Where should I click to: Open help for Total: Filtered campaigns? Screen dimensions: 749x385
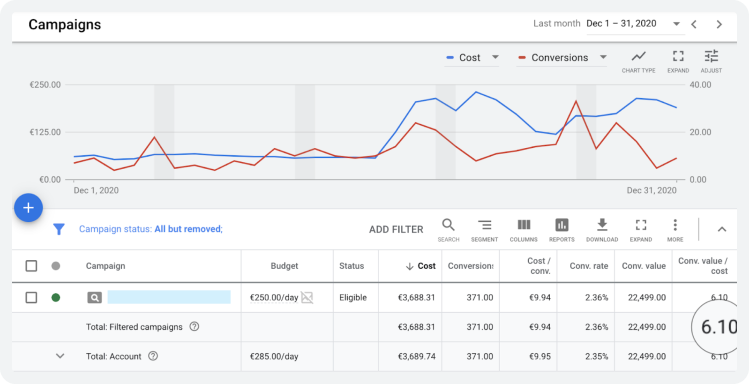point(194,327)
